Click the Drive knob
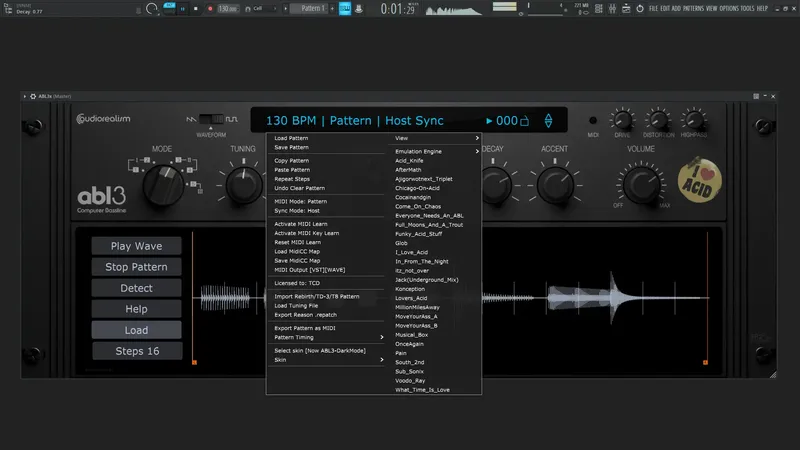This screenshot has width=800, height=450. pos(623,119)
